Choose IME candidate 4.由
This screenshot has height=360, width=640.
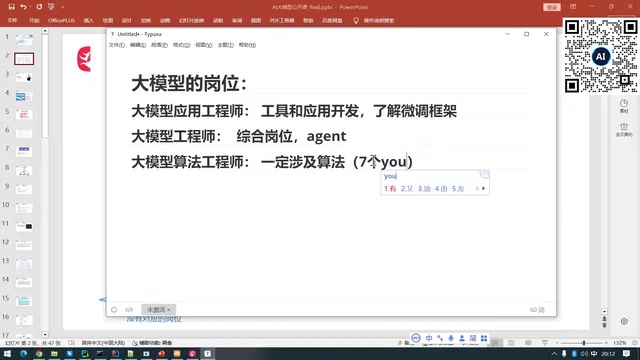(441, 189)
